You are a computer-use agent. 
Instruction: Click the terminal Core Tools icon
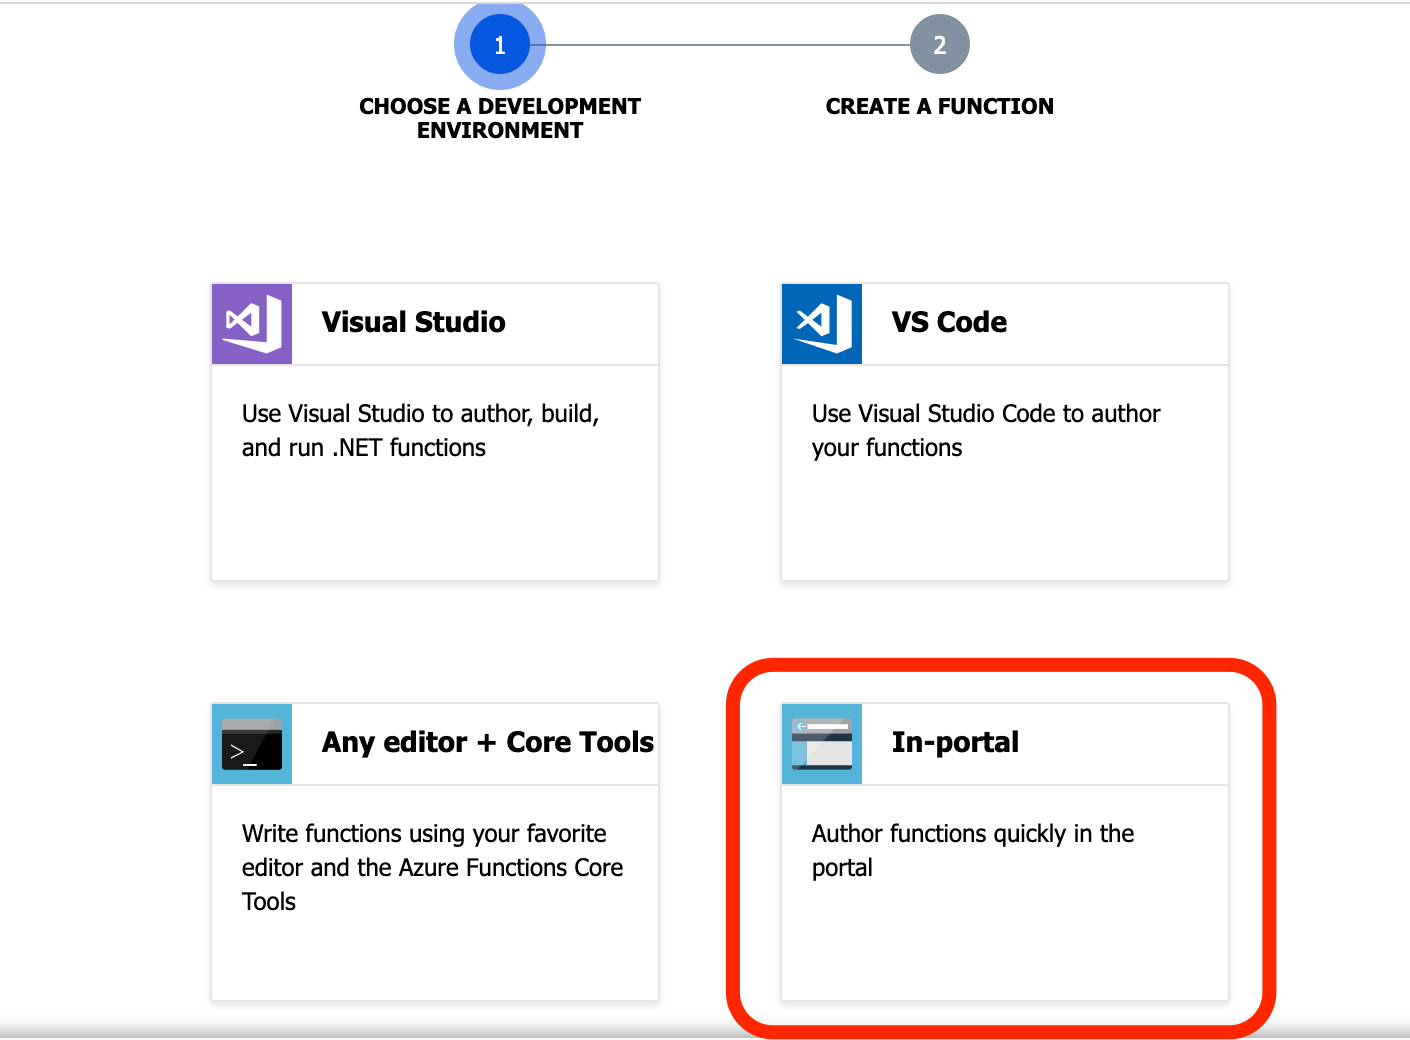pos(252,744)
